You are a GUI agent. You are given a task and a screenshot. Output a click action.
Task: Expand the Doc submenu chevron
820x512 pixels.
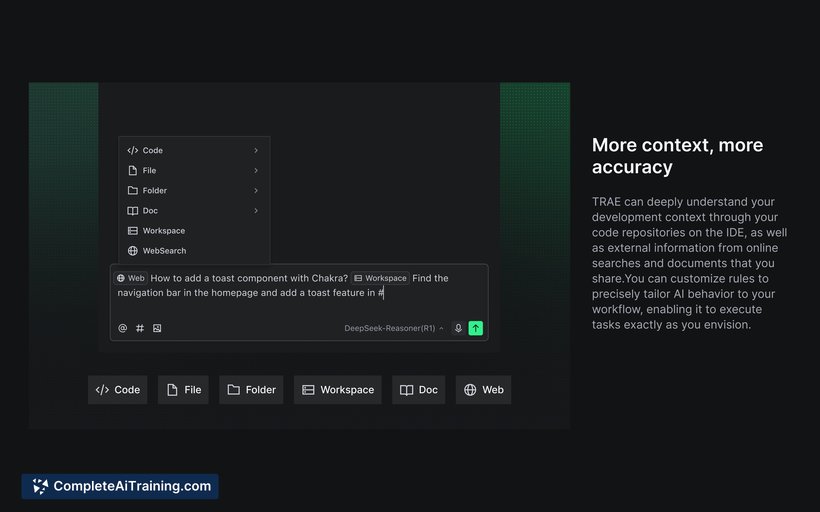point(256,211)
